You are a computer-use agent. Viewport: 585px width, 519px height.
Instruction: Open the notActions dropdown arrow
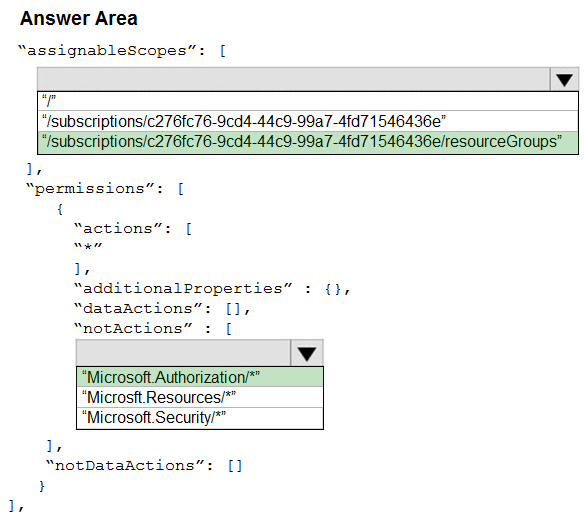pyautogui.click(x=307, y=353)
